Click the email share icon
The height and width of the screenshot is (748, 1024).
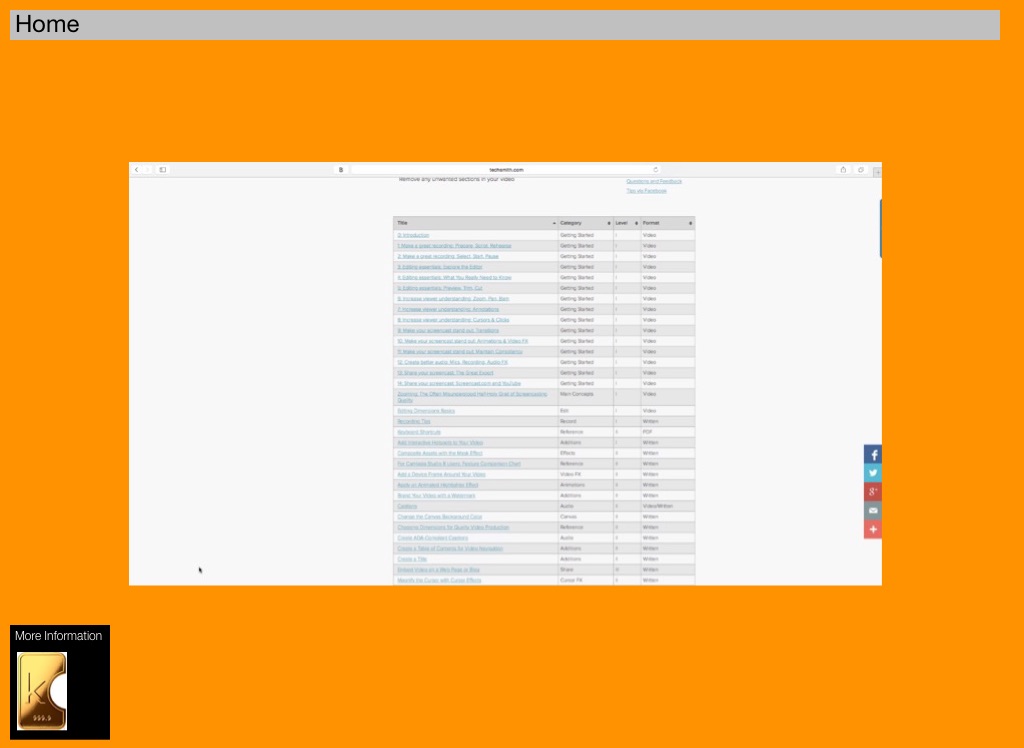click(872, 510)
